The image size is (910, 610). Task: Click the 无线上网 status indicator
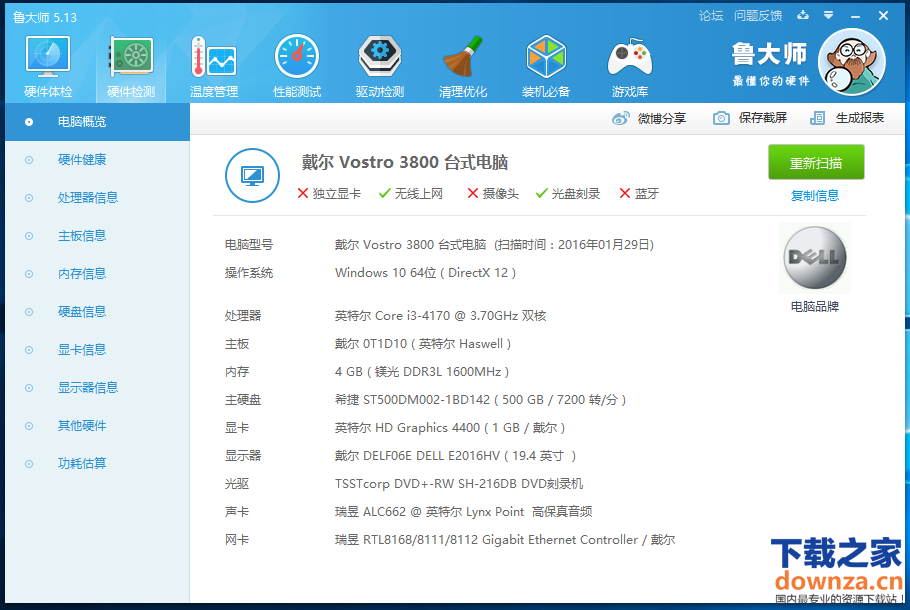[410, 194]
